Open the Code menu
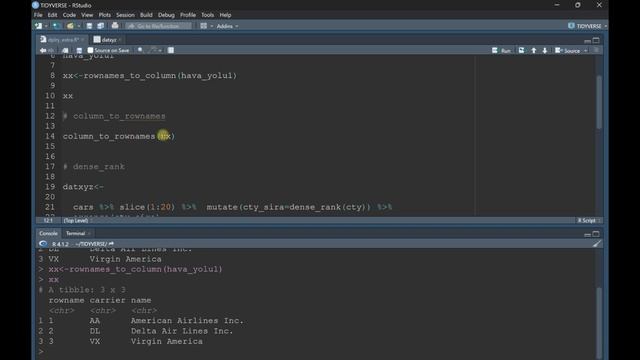 click(69, 15)
